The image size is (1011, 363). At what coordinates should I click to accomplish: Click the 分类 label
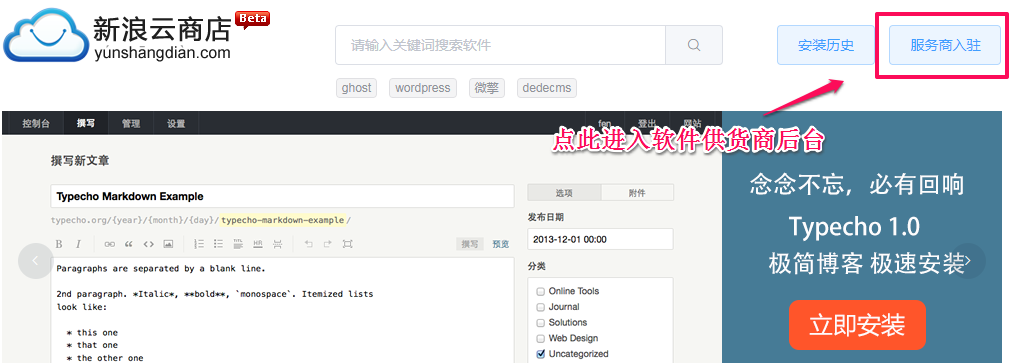tap(537, 266)
